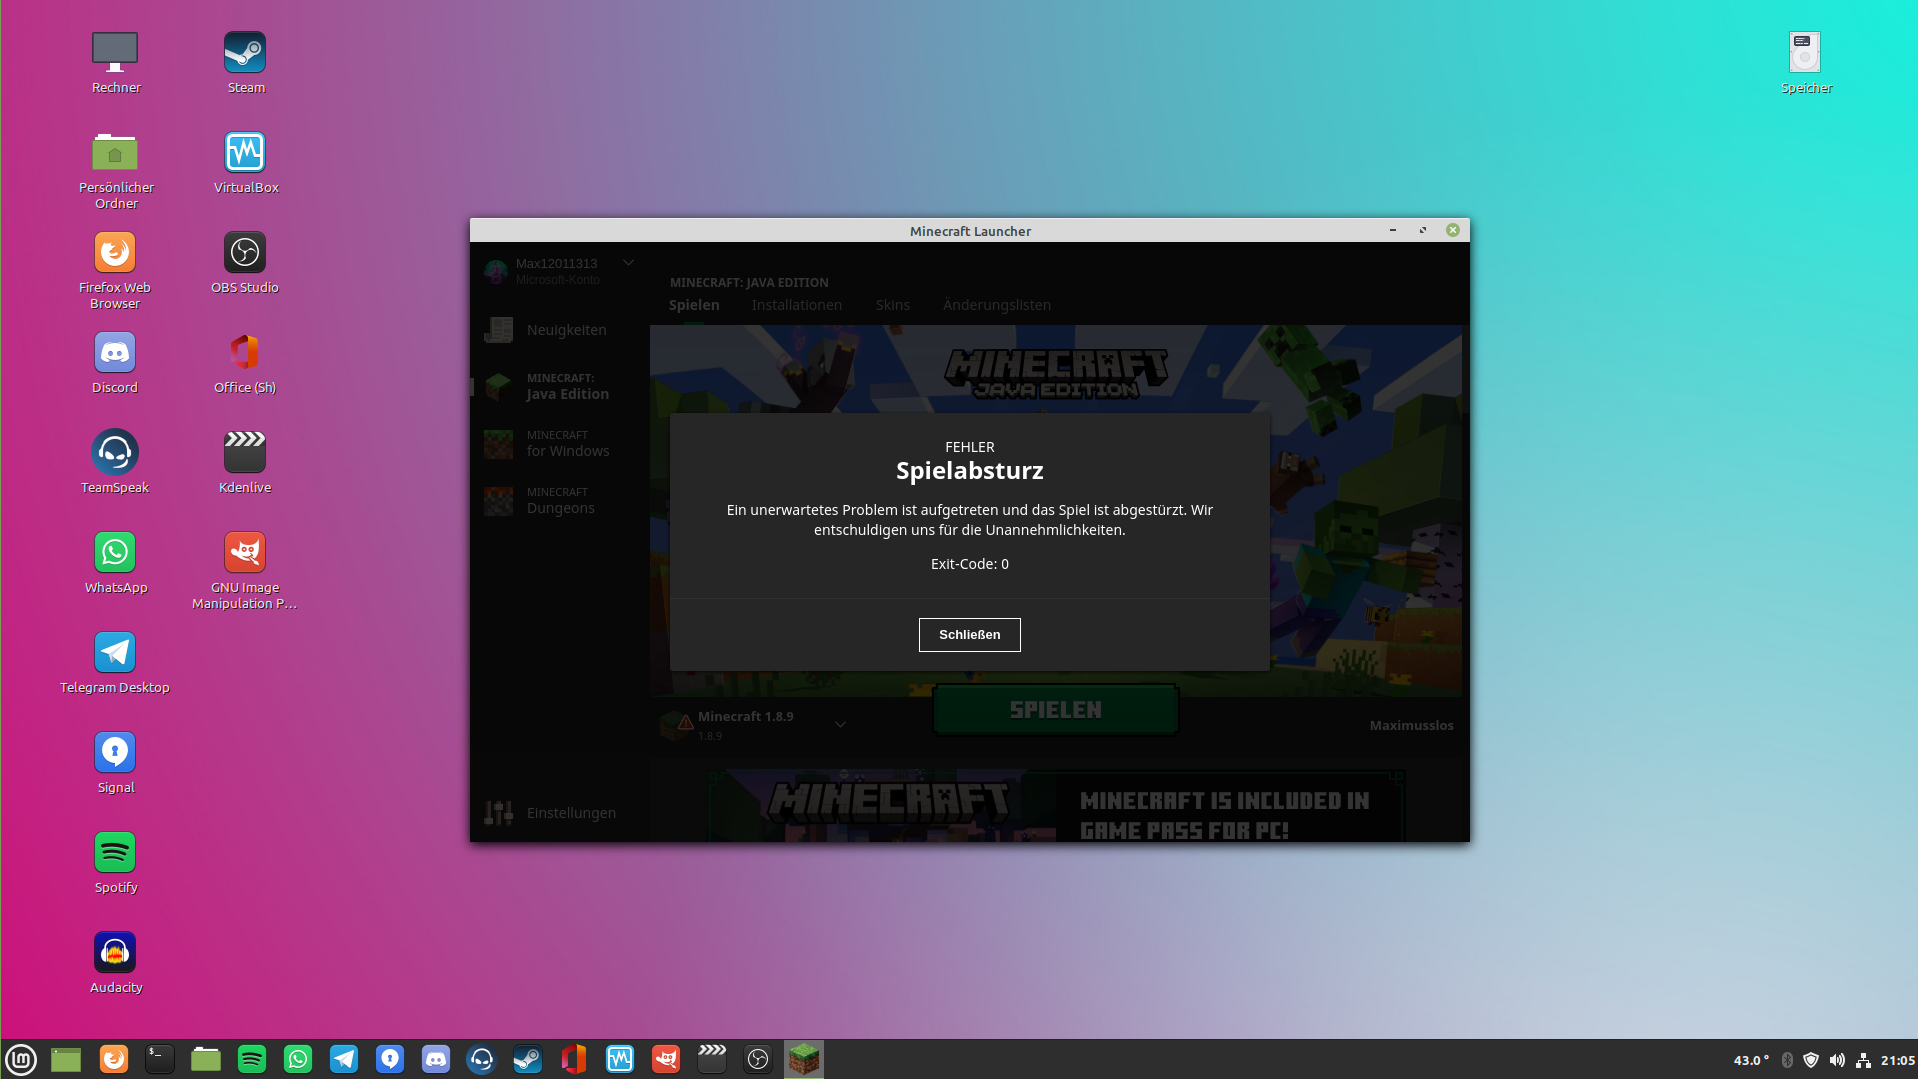
Task: Launch WhatsApp from the taskbar
Action: pos(298,1059)
